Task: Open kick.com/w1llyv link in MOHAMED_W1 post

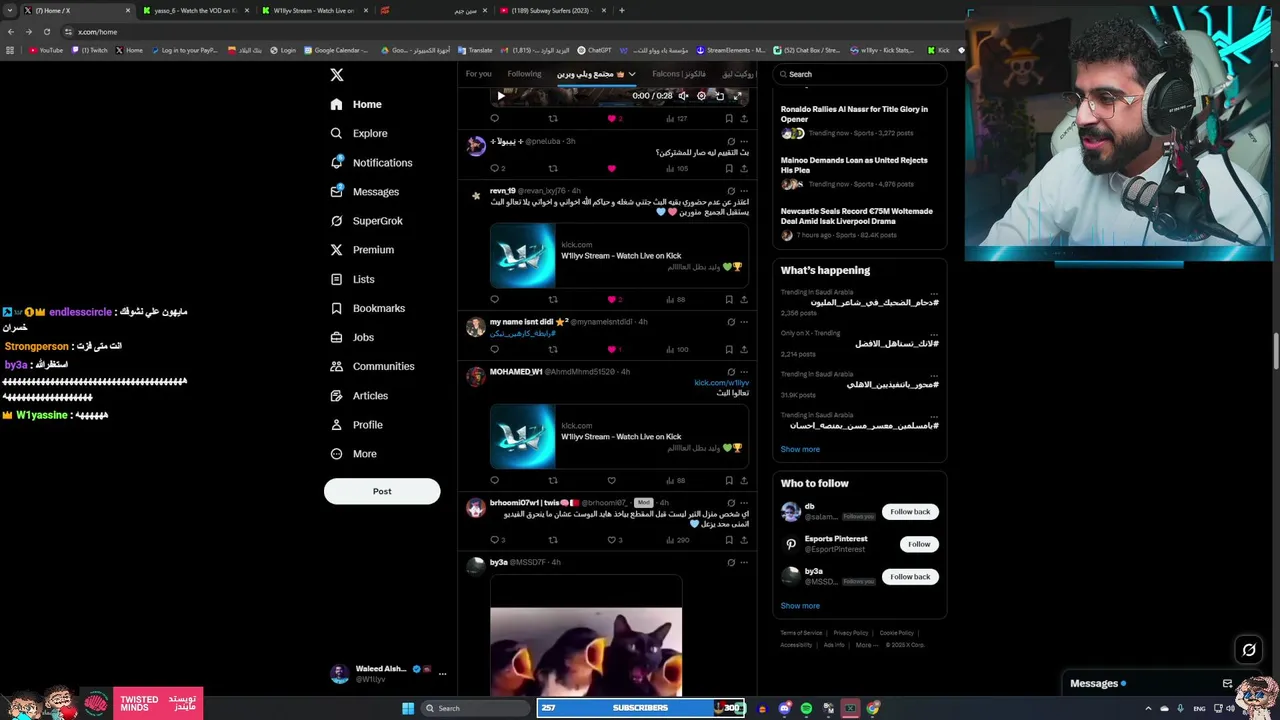Action: click(x=721, y=382)
